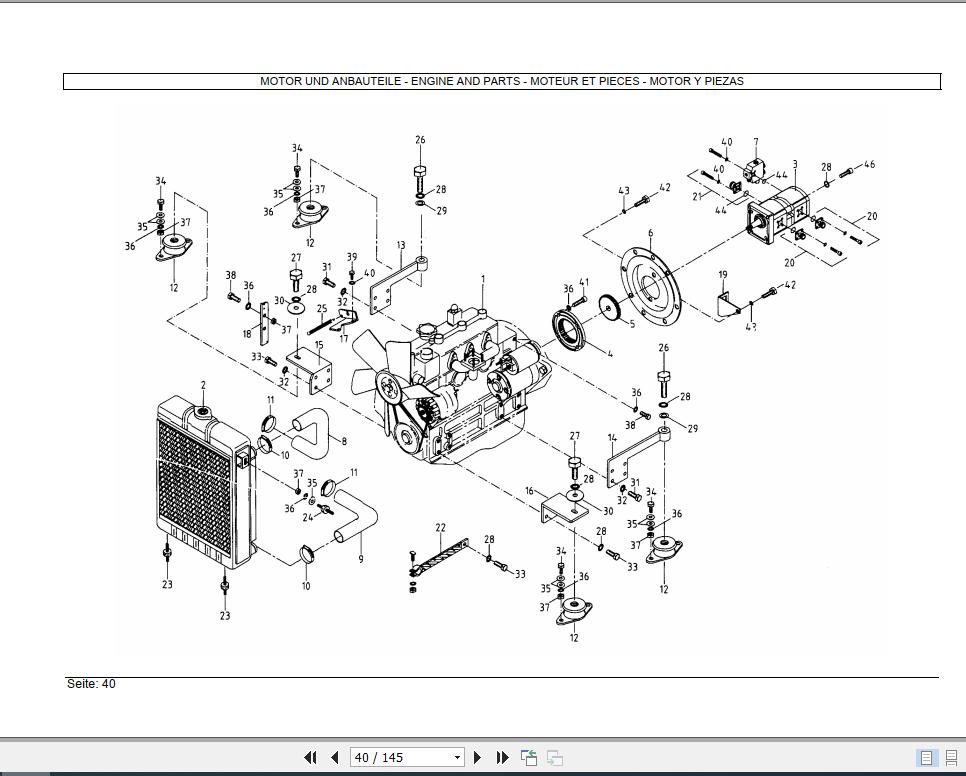
Task: Advance to next page using arrow icon
Action: tap(478, 757)
